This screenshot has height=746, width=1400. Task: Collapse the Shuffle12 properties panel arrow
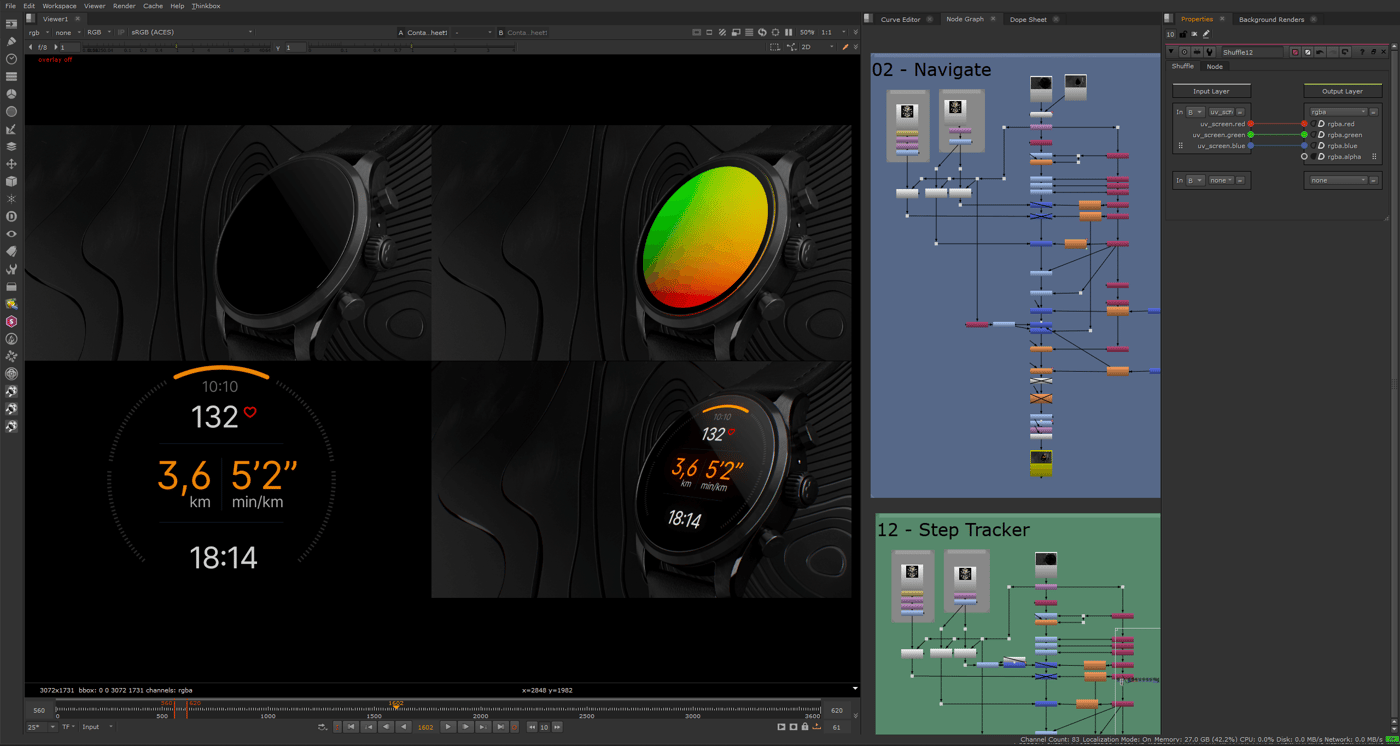(1172, 52)
